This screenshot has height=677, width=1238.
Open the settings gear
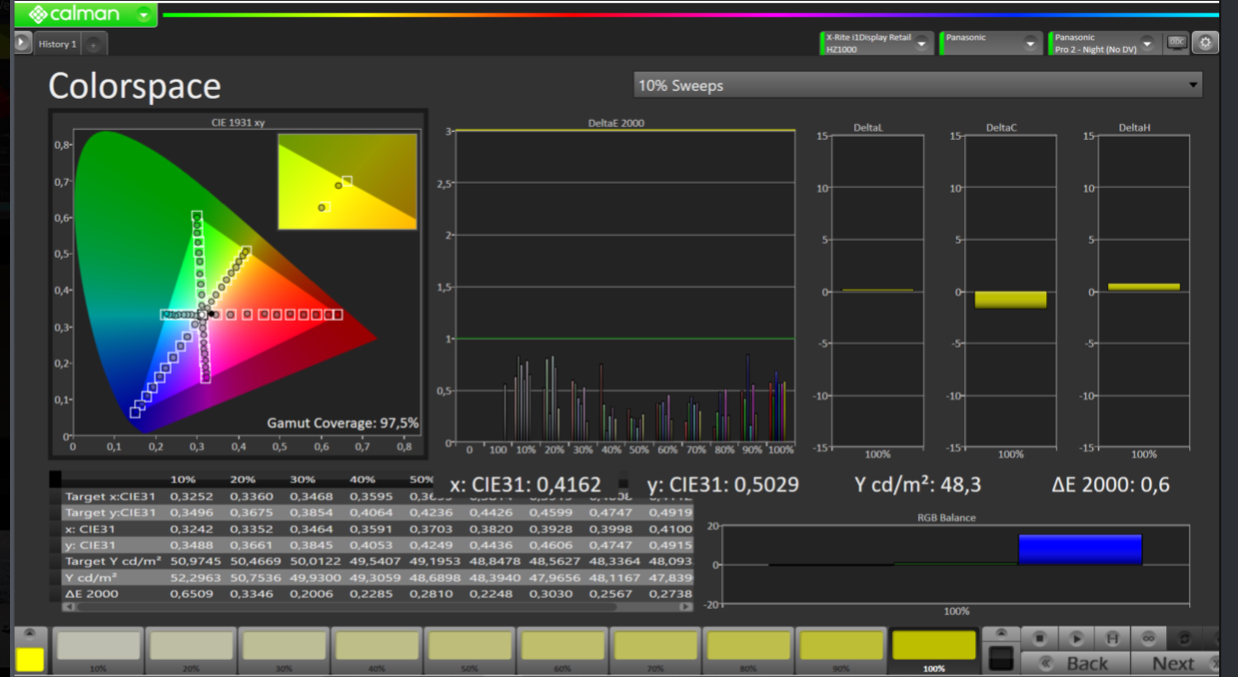(1205, 43)
